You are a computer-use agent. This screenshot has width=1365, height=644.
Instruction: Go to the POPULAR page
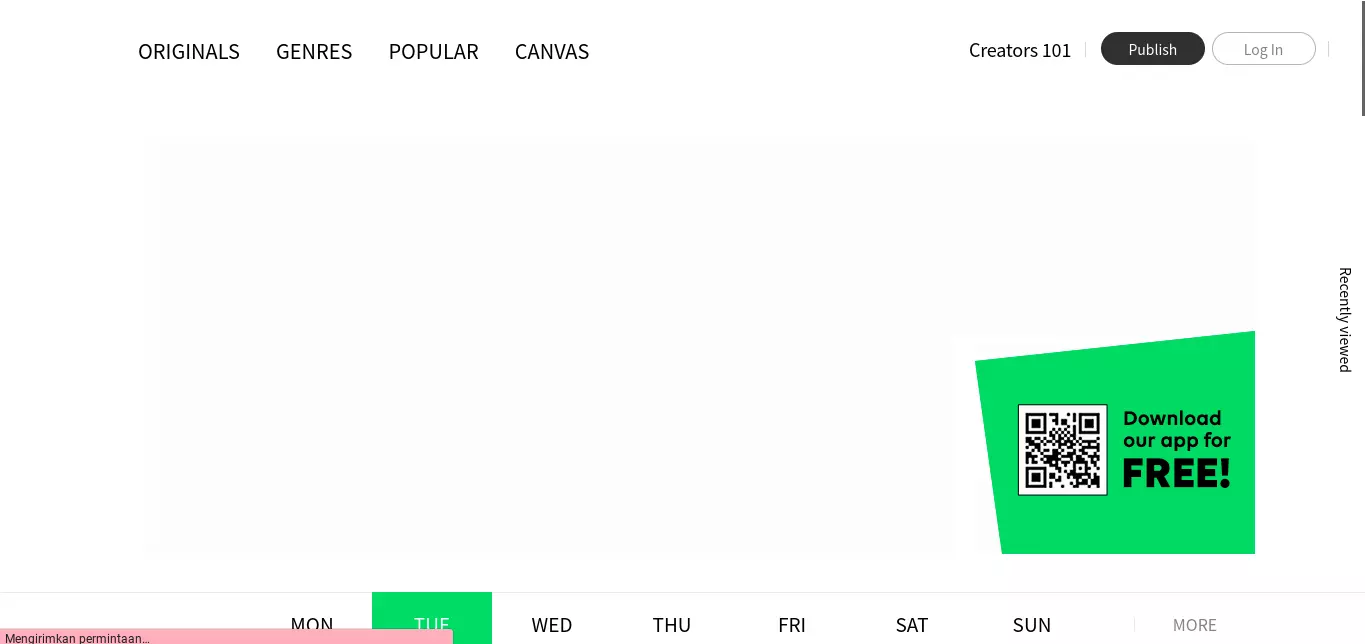[433, 51]
